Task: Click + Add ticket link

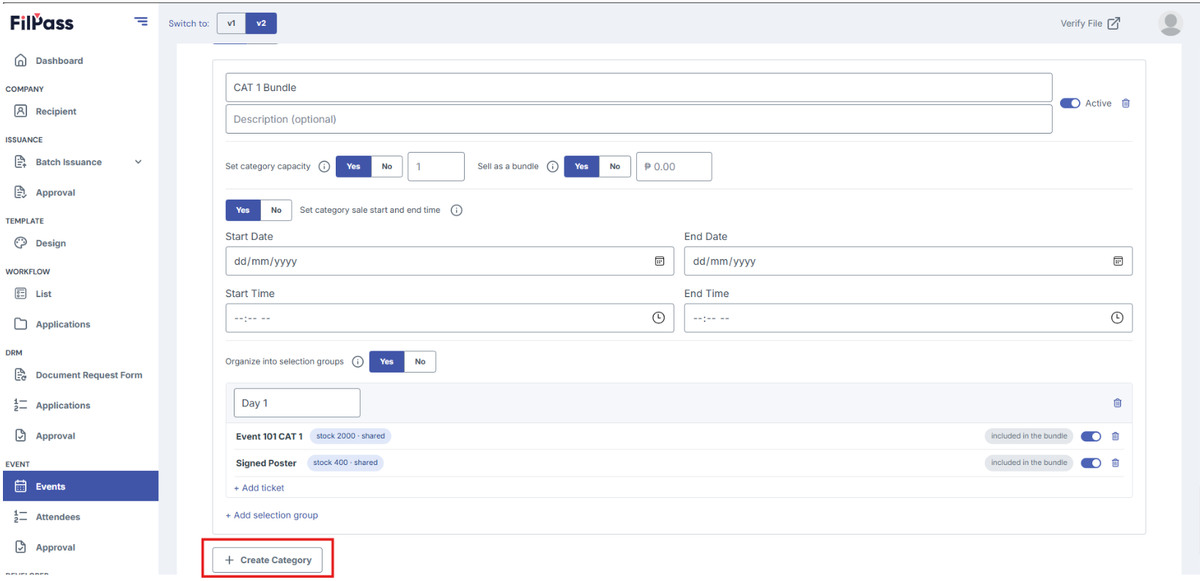Action: tap(259, 488)
